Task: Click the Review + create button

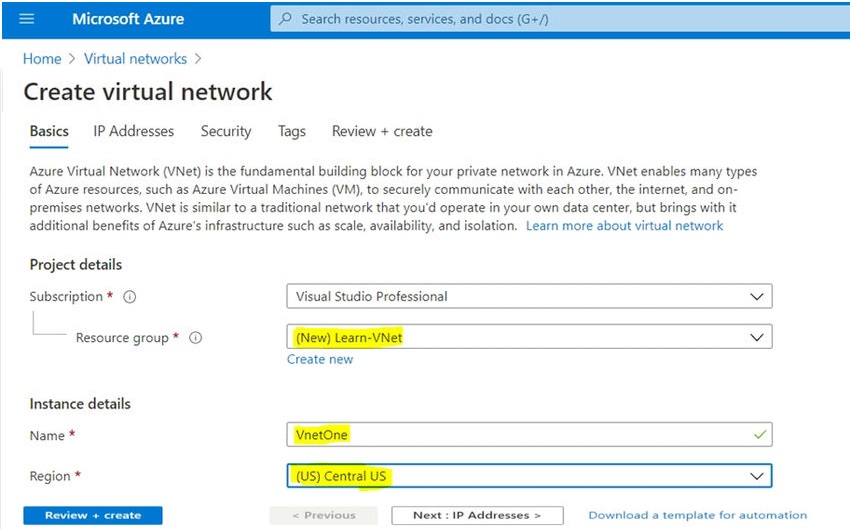Action: point(93,515)
